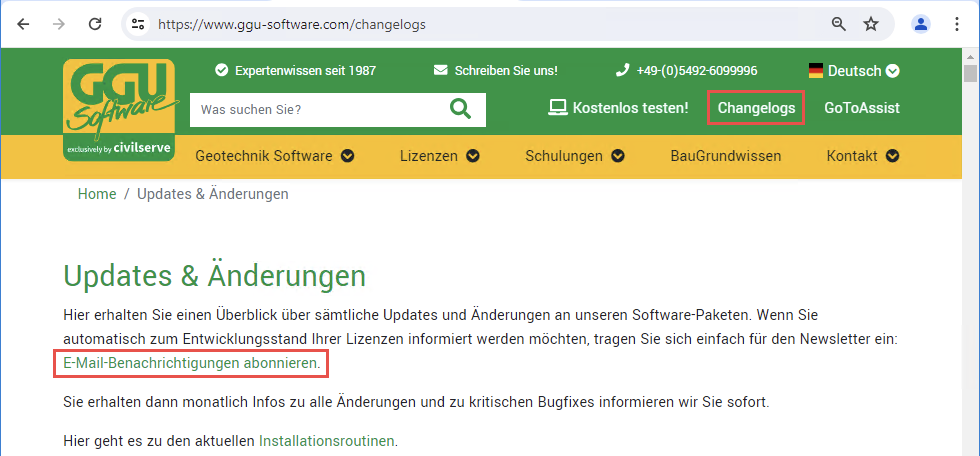980x456 pixels.
Task: Expand the Deutsch language dropdown
Action: (x=854, y=71)
